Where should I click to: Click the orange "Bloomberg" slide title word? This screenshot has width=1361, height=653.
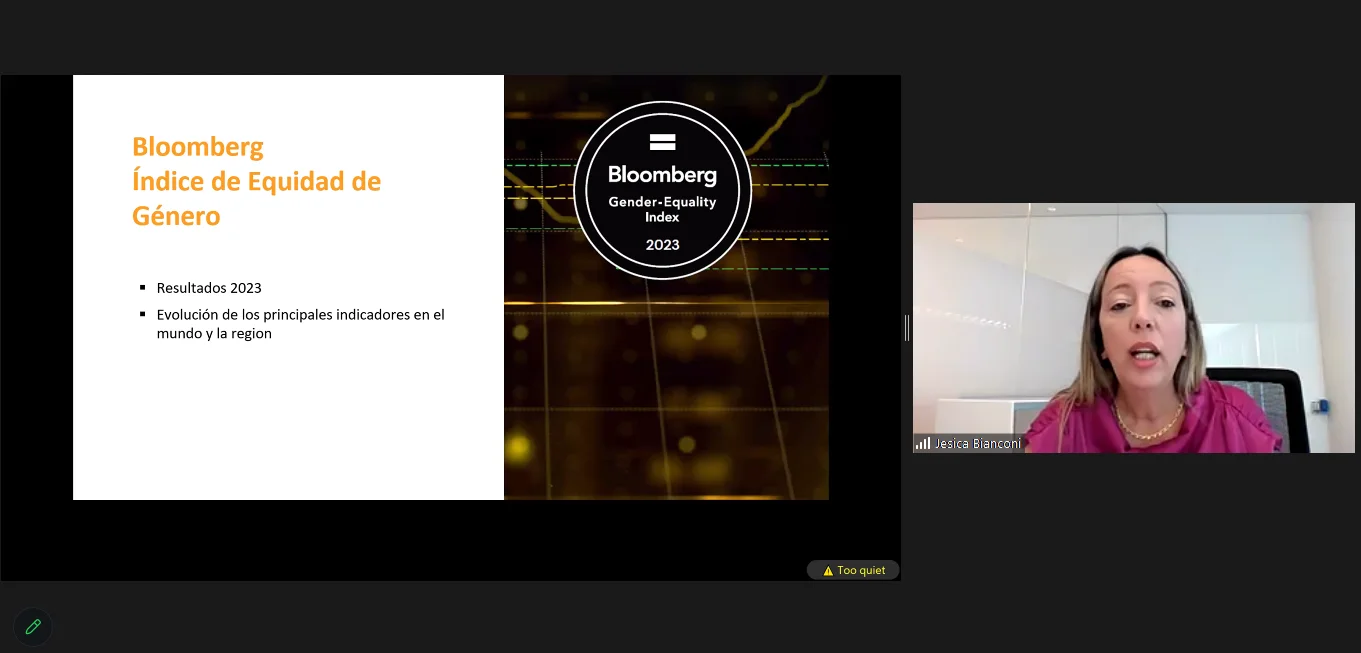[198, 147]
